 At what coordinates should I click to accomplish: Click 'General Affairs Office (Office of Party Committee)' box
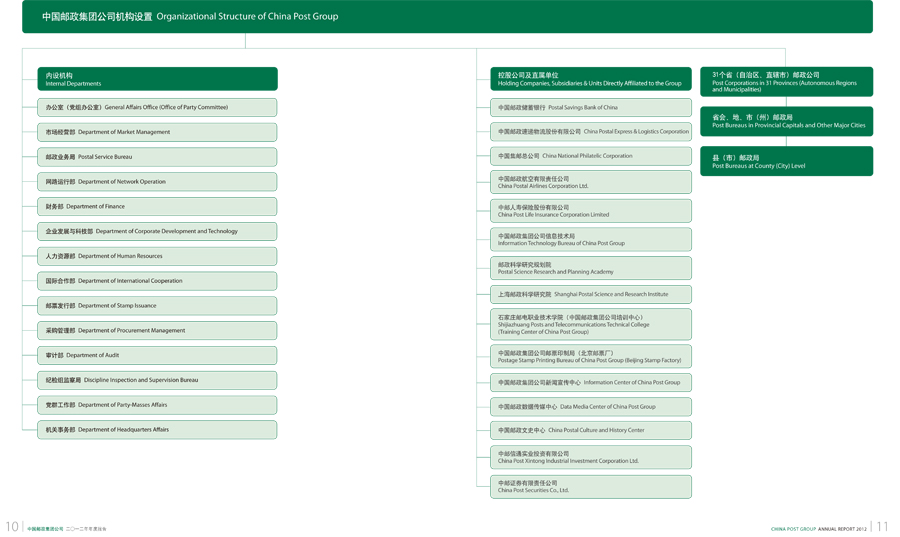157,107
